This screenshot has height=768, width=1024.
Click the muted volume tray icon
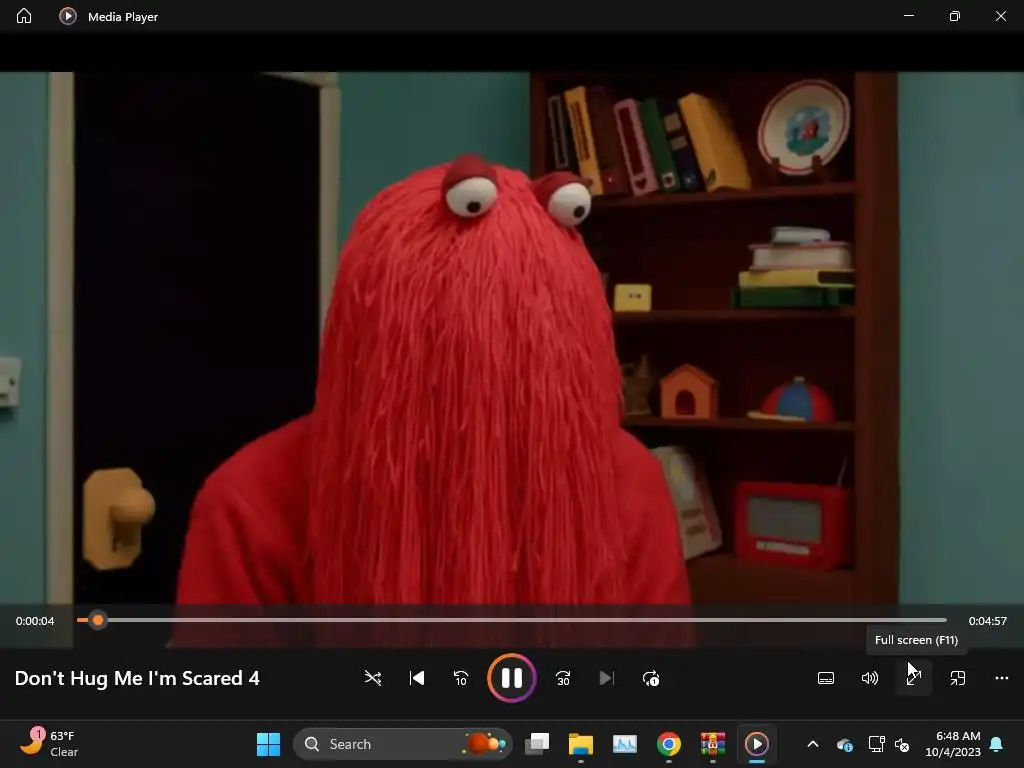(x=902, y=744)
